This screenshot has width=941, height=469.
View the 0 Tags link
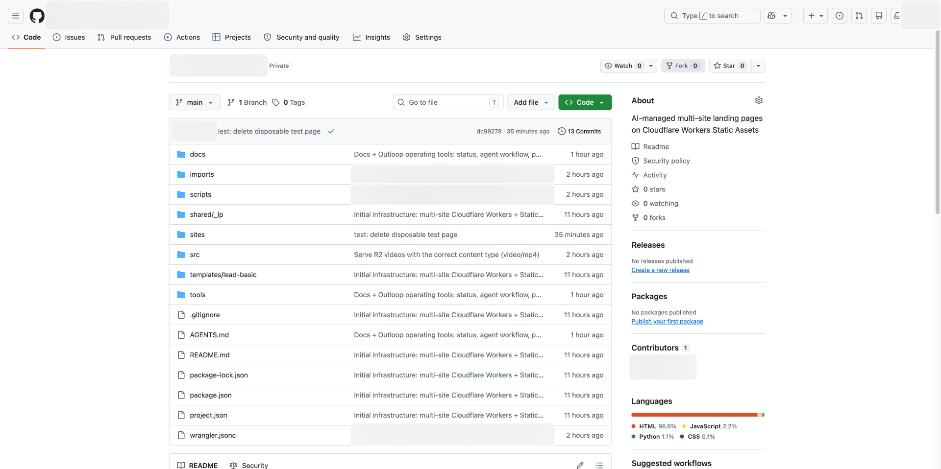pyautogui.click(x=289, y=103)
